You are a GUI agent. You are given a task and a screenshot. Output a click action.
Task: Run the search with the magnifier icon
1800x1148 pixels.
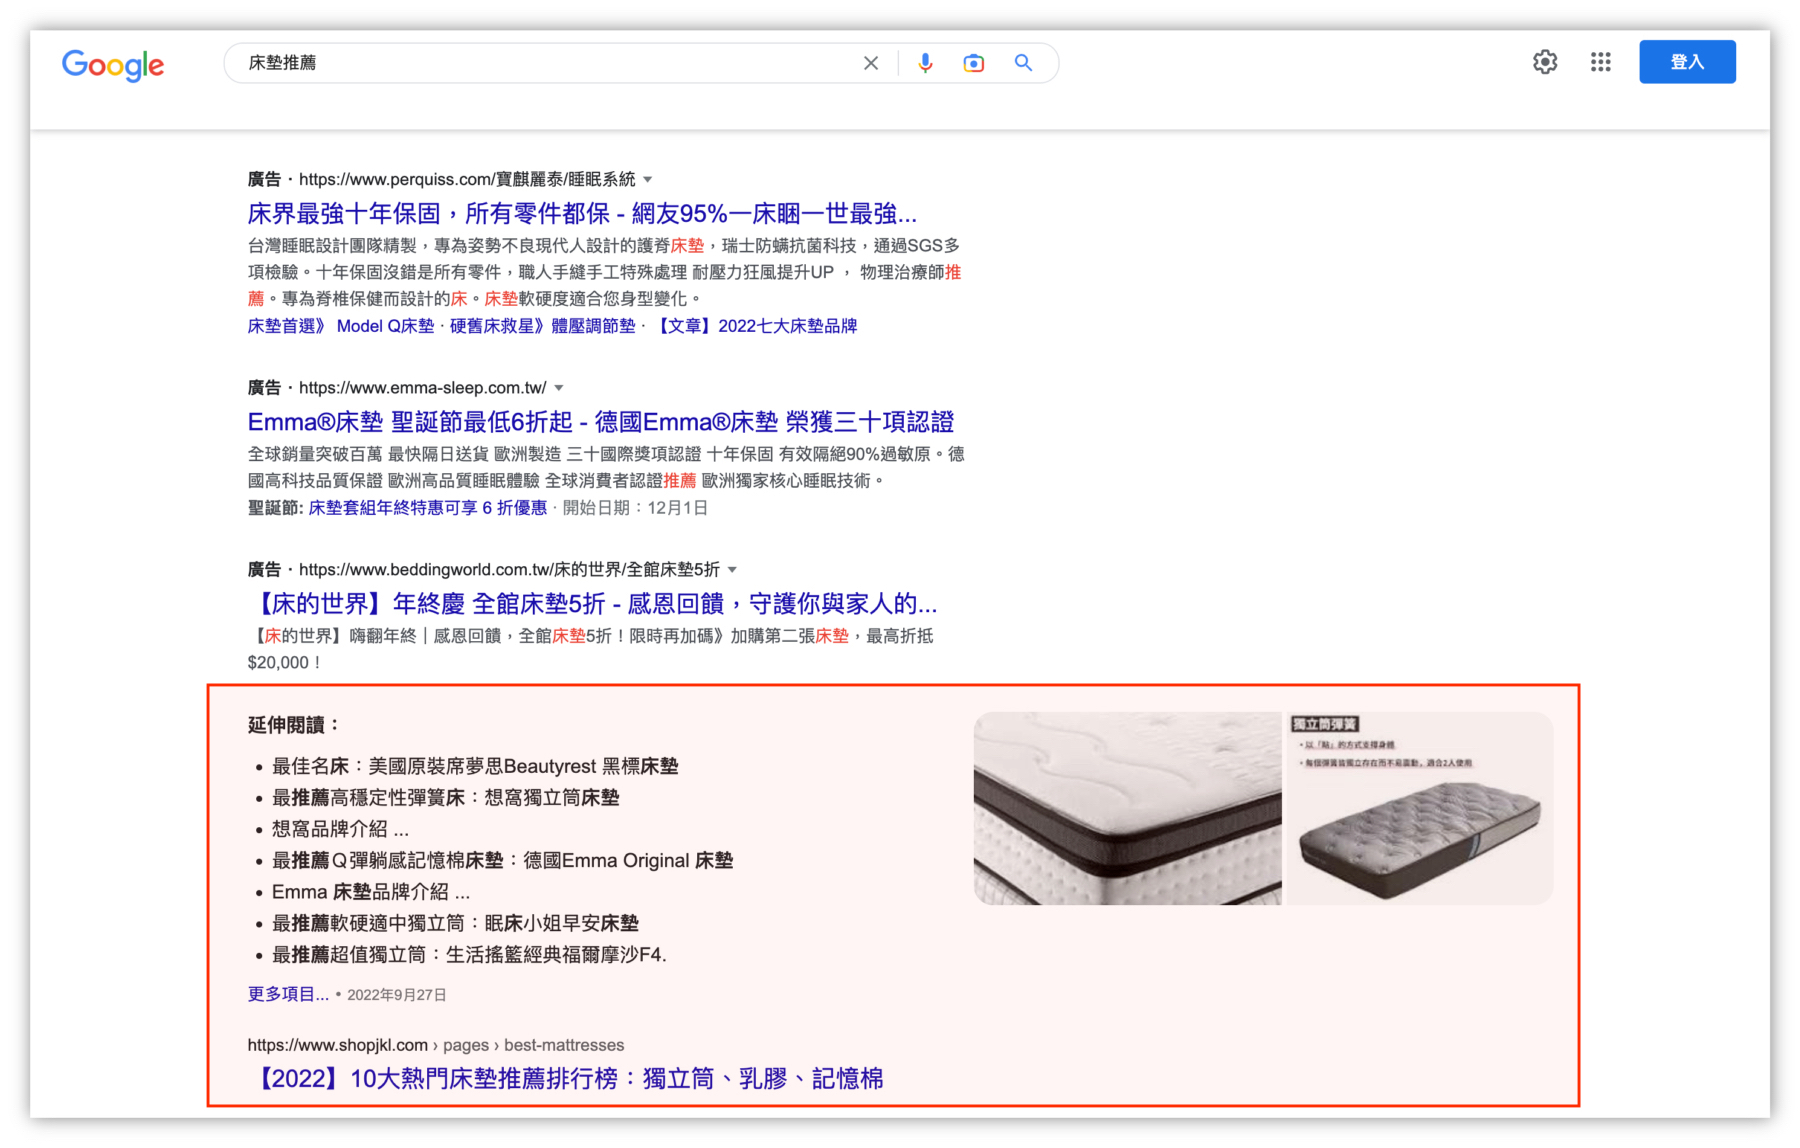1023,62
